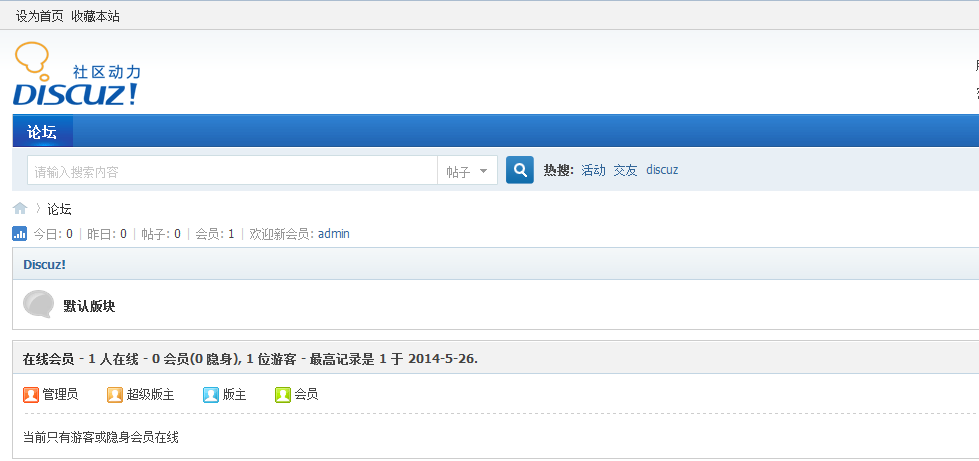Click the blue statistics bar chart icon
The height and width of the screenshot is (461, 979).
click(19, 234)
